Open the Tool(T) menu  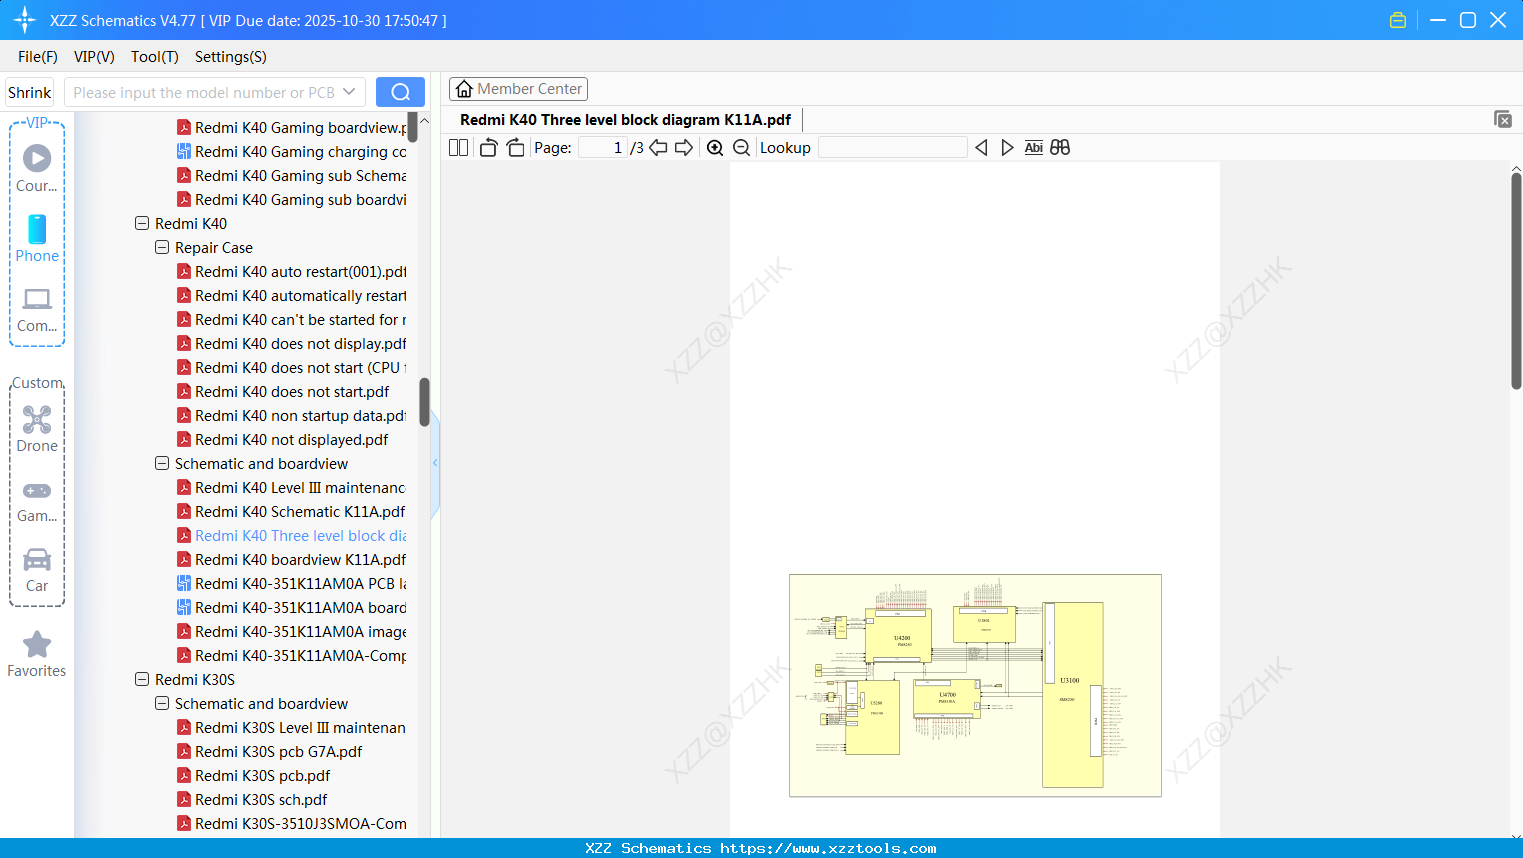154,57
